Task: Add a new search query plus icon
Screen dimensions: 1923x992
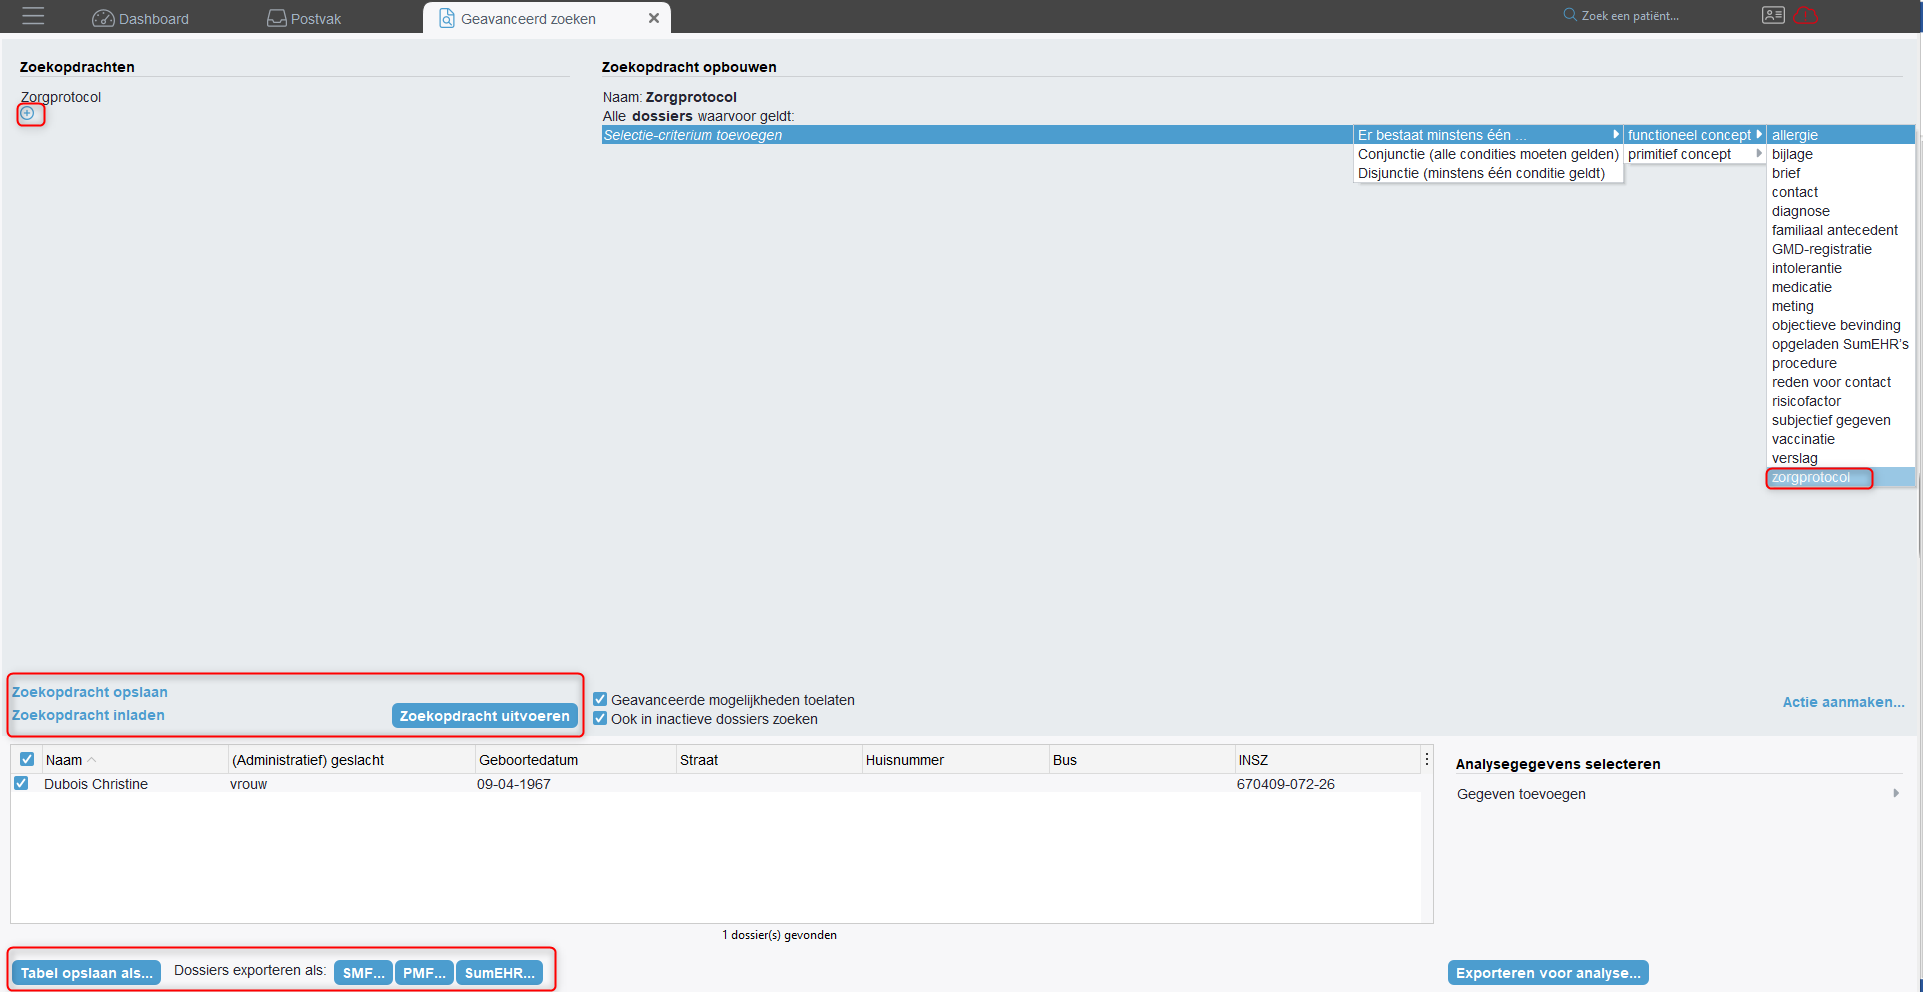Action: pos(28,114)
